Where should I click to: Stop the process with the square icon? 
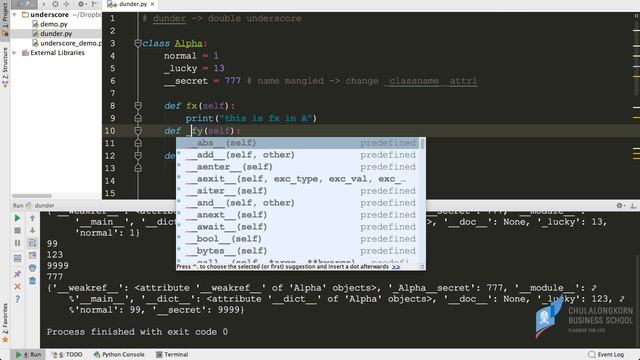coord(17,231)
